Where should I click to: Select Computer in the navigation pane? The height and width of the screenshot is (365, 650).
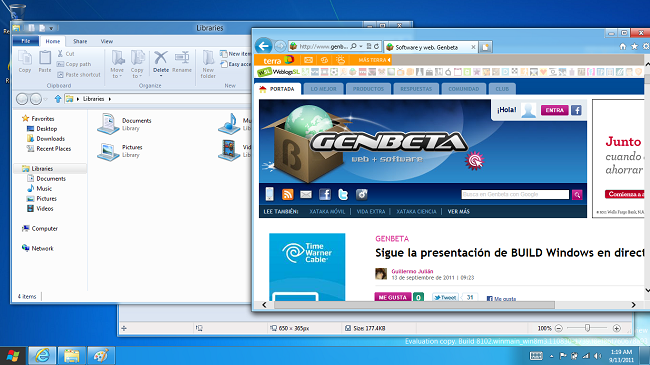[40, 228]
